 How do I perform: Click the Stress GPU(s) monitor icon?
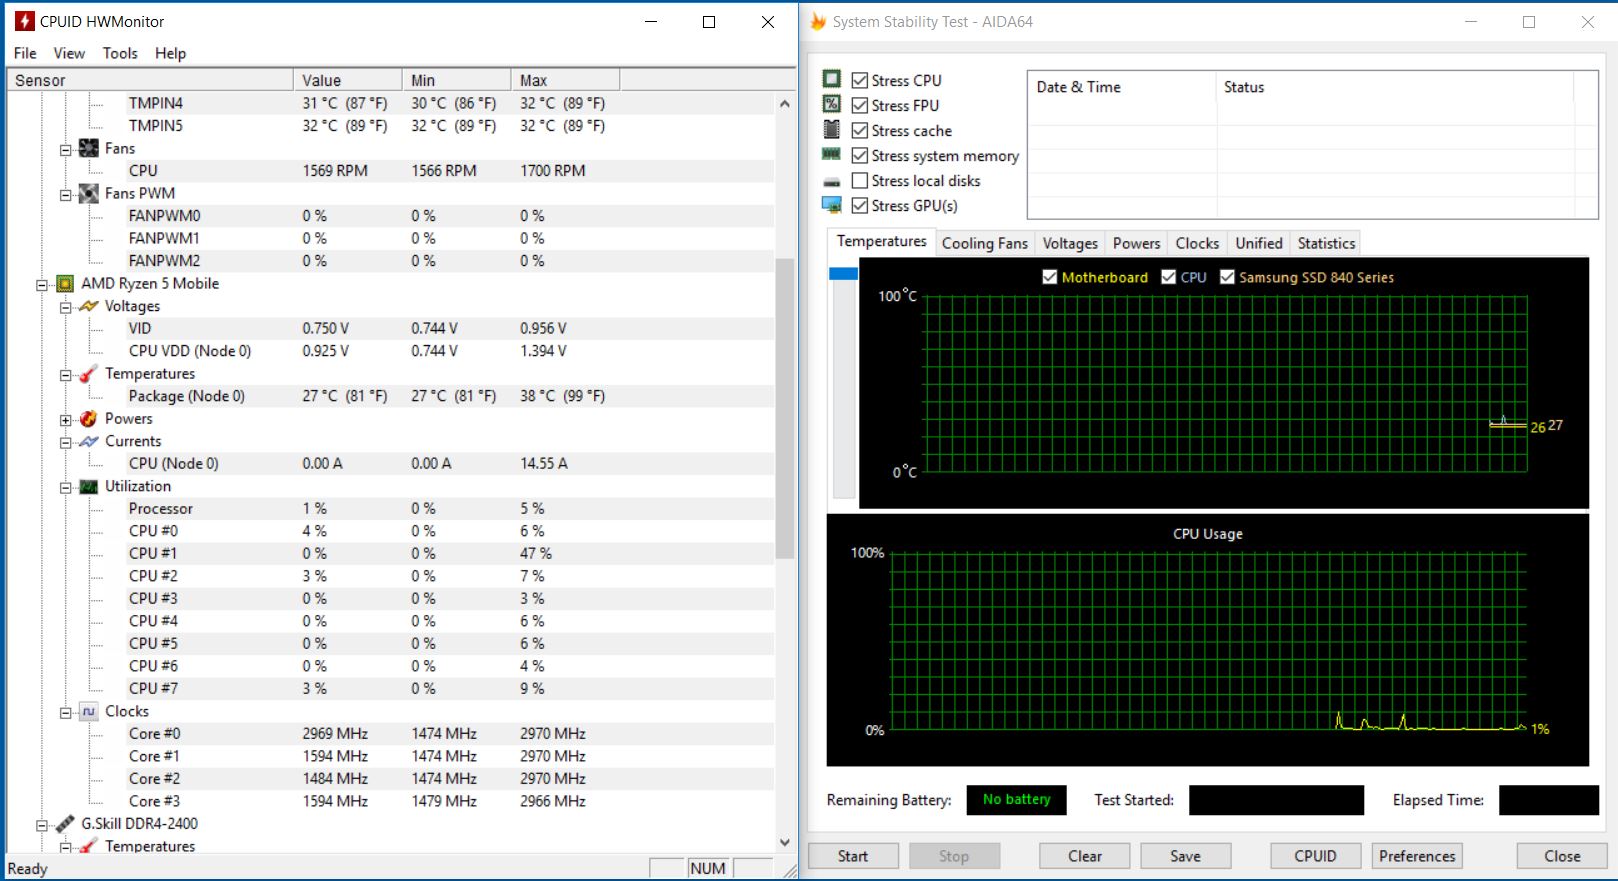(831, 205)
